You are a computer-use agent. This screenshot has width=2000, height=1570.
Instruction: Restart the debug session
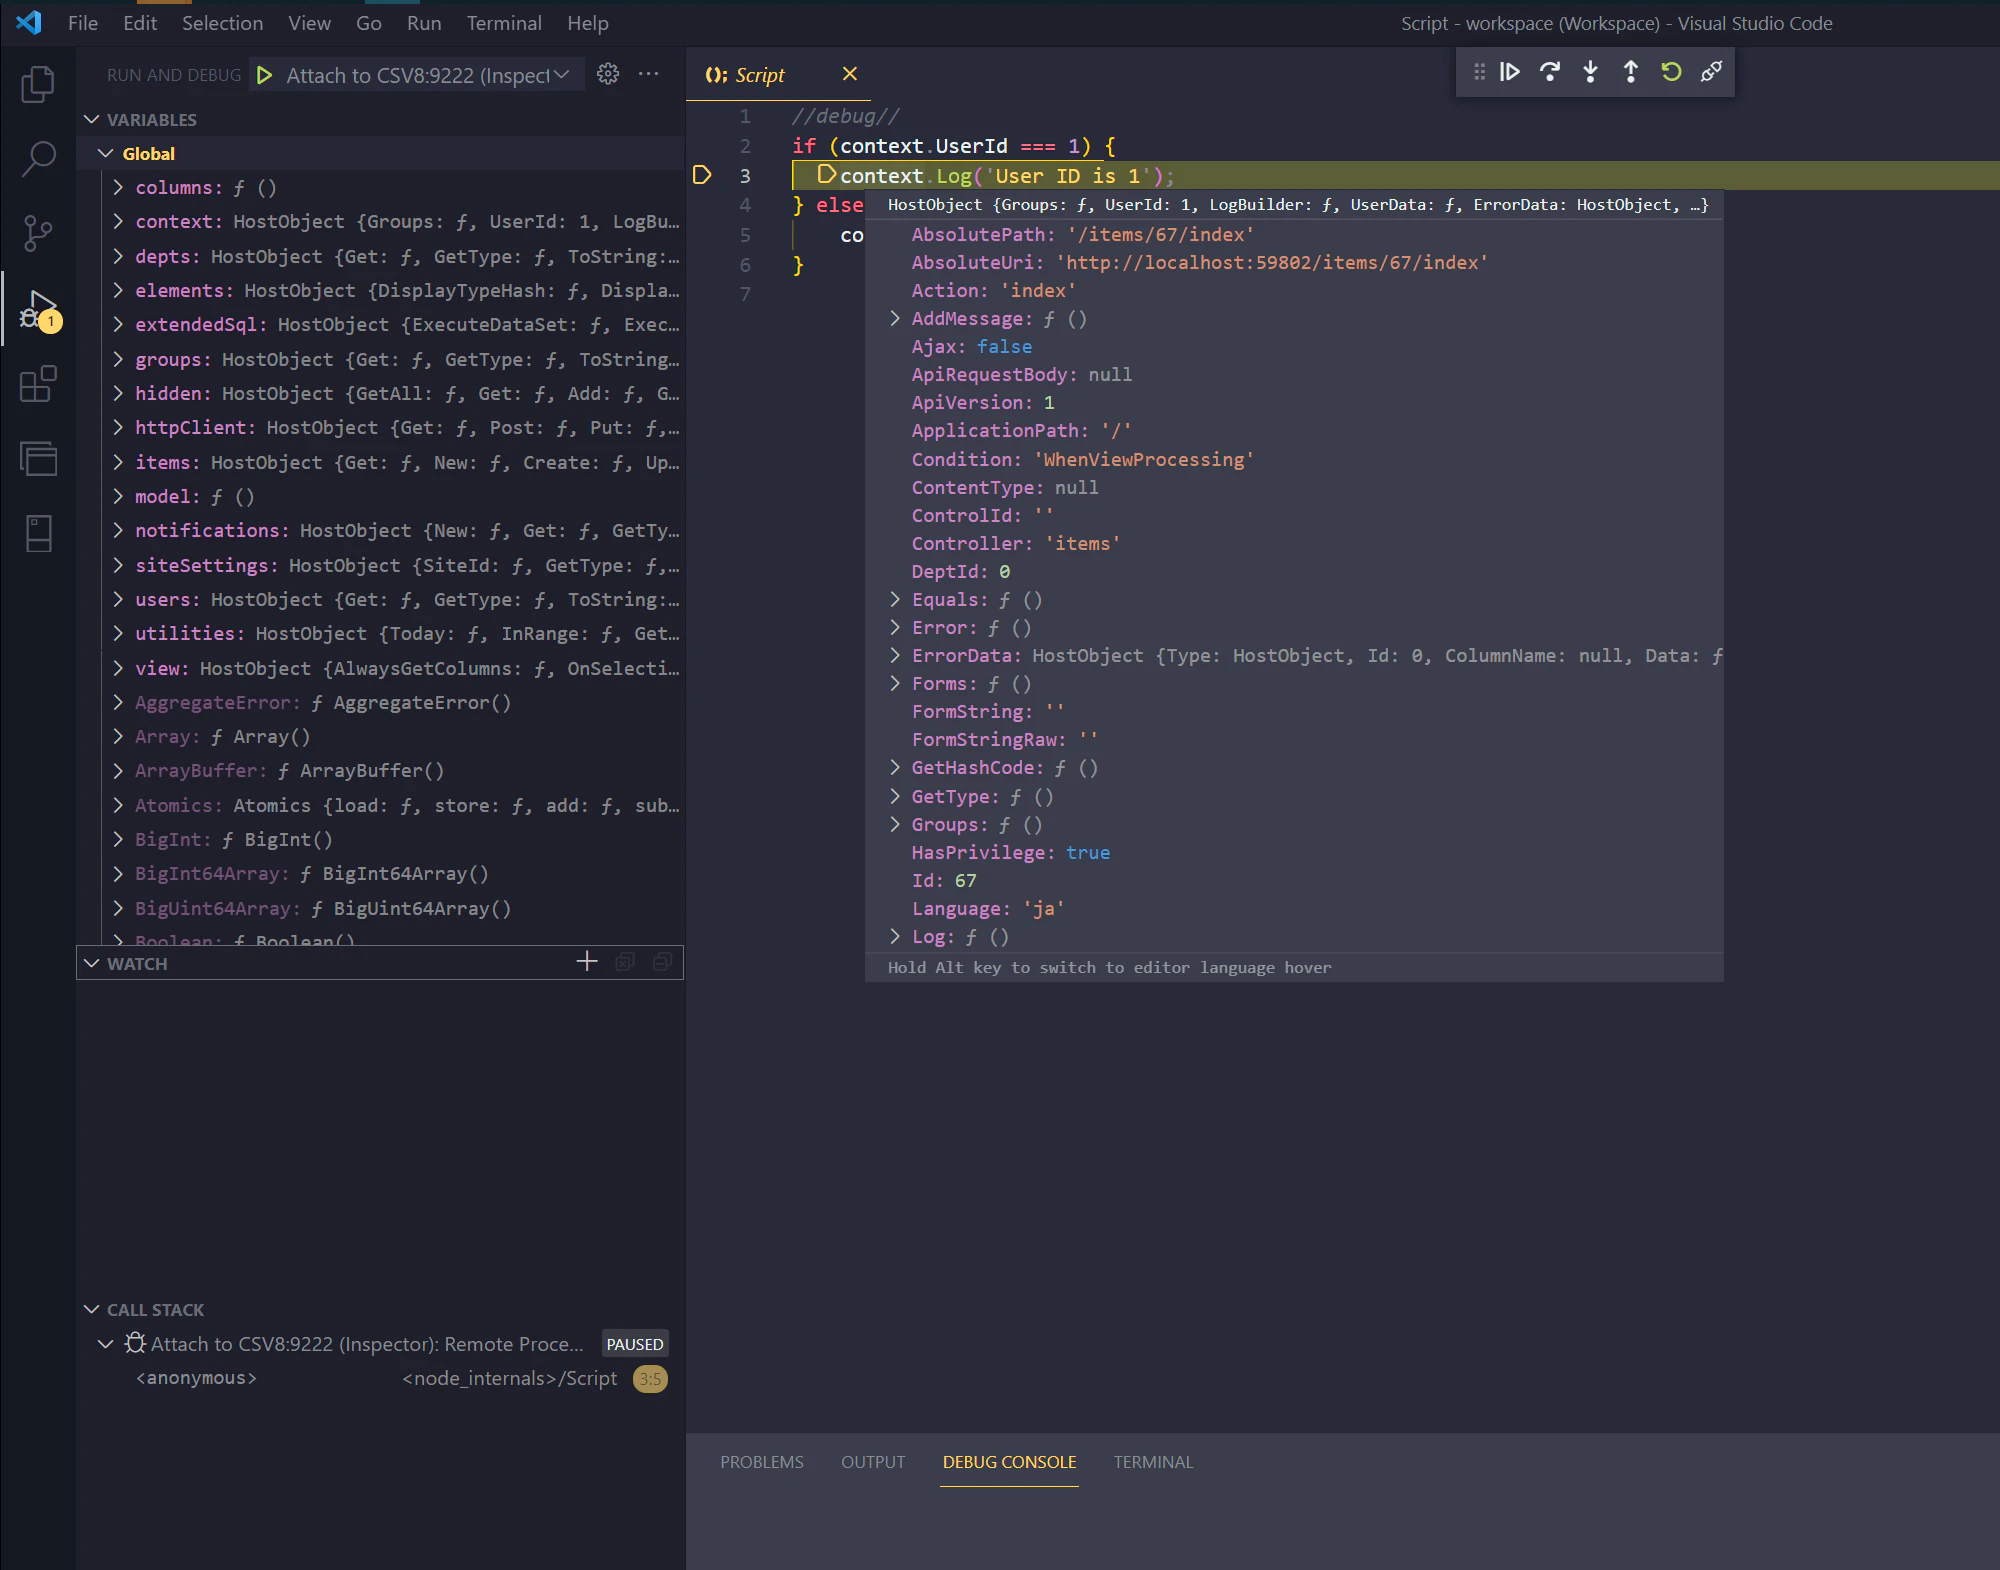pyautogui.click(x=1671, y=72)
